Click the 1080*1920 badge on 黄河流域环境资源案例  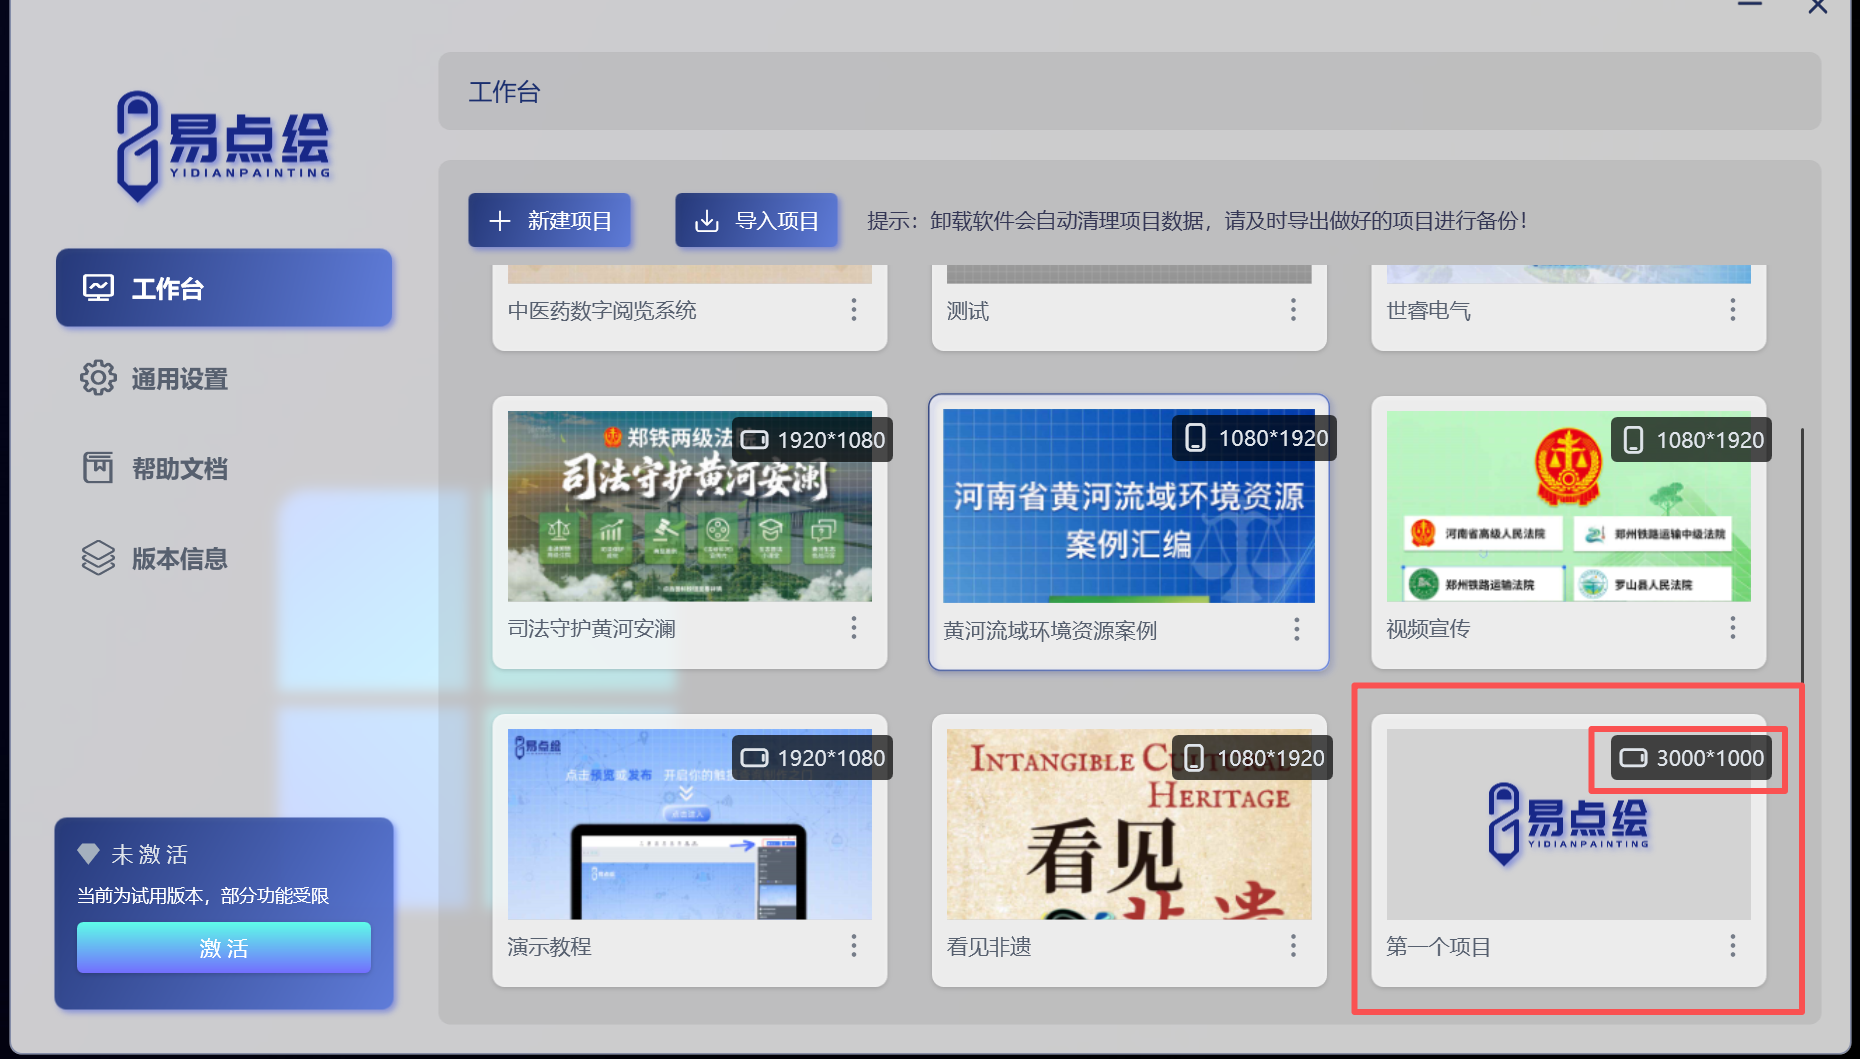(x=1254, y=438)
